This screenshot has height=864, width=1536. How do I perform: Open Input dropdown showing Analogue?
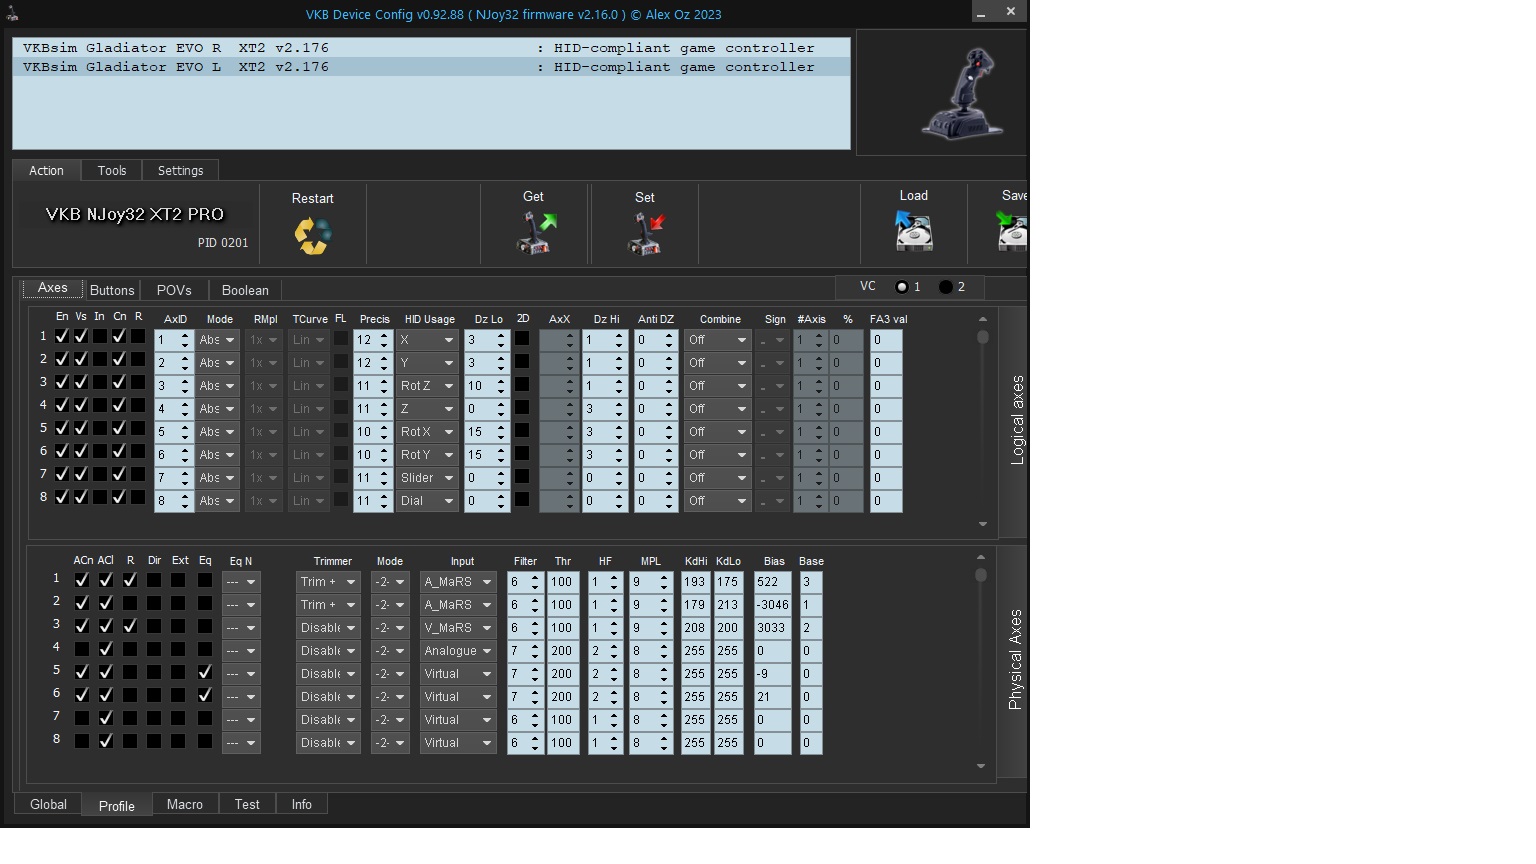tap(458, 651)
